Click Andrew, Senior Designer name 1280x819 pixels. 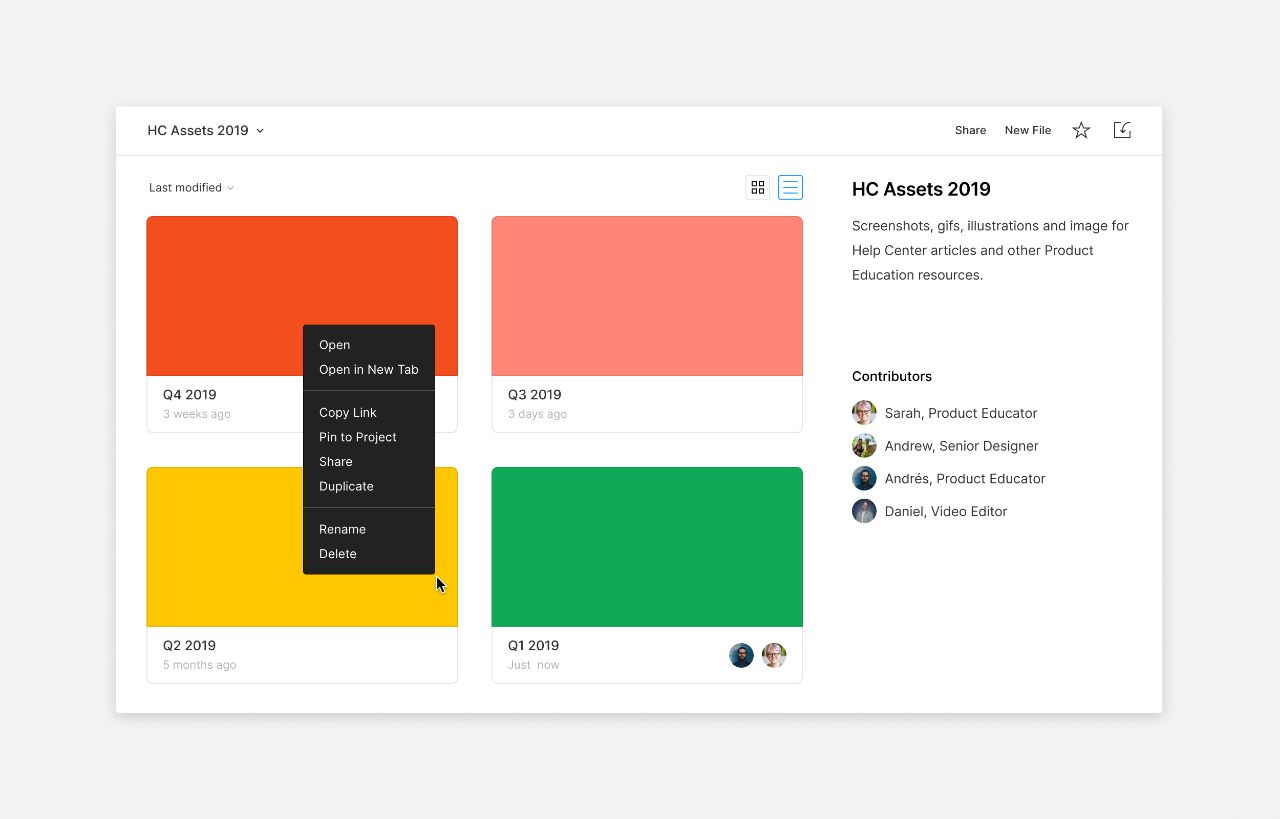(962, 446)
